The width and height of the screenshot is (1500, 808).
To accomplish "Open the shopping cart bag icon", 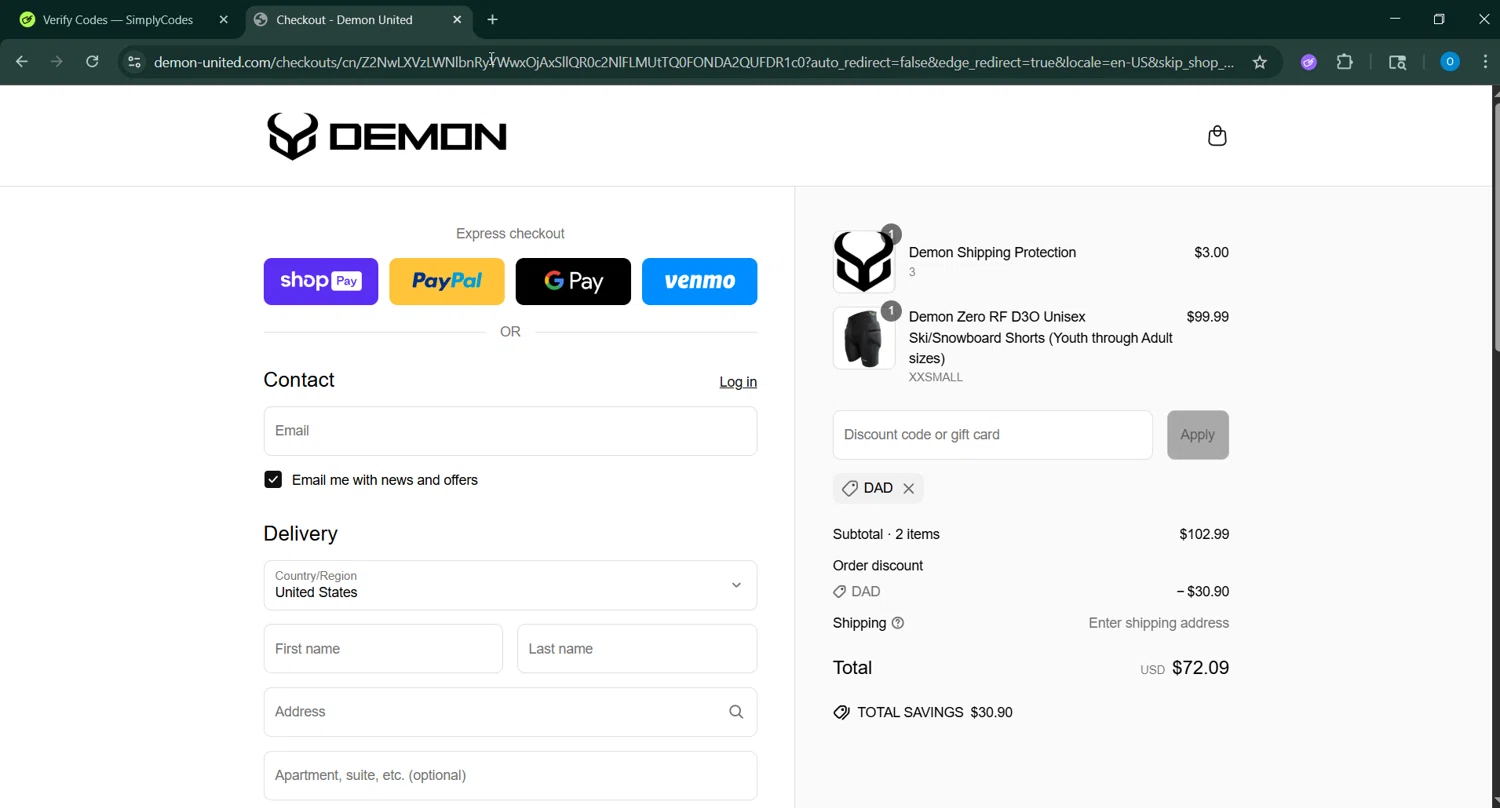I will pyautogui.click(x=1217, y=136).
